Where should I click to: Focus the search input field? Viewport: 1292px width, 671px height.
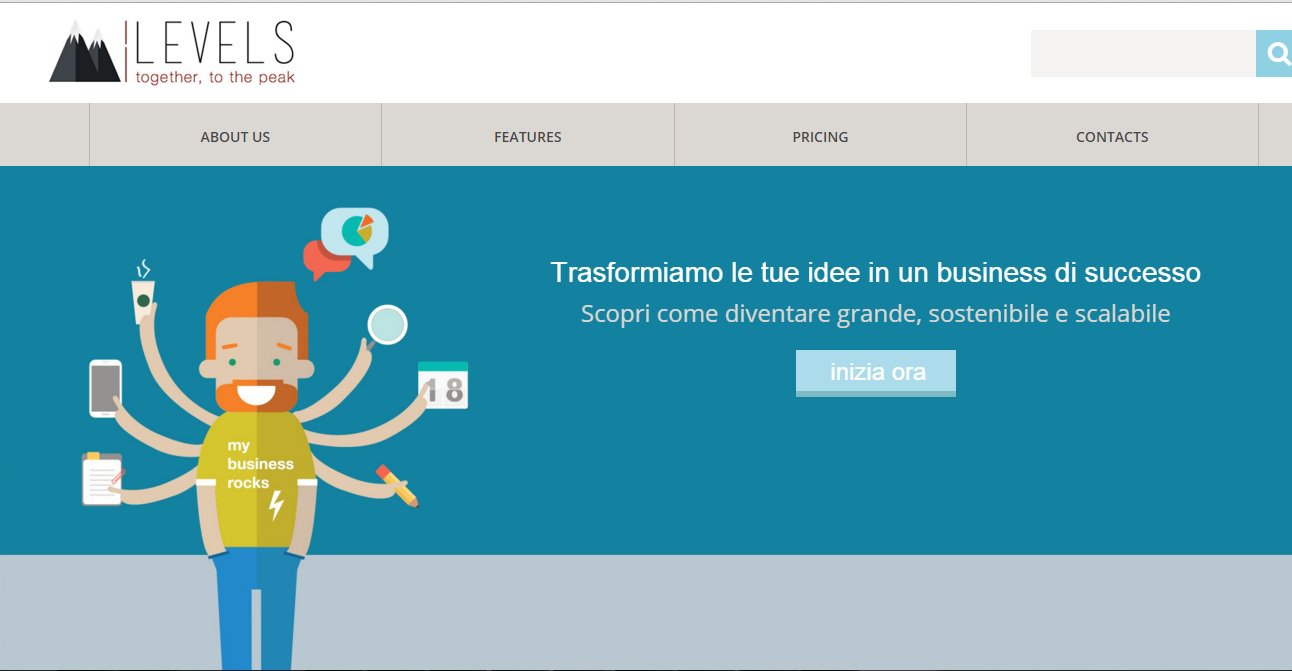pyautogui.click(x=1142, y=54)
